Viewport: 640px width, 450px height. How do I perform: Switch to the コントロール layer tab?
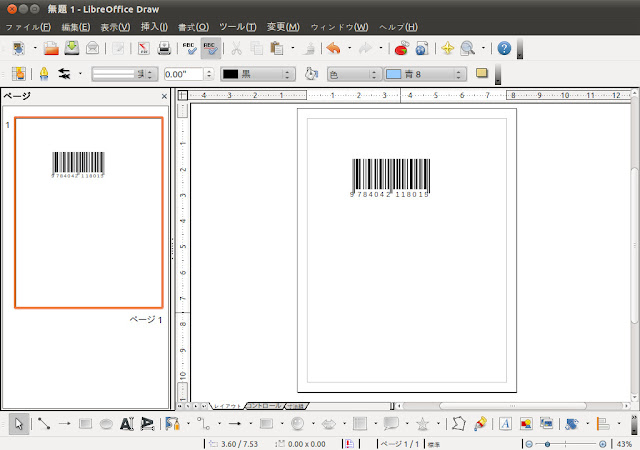[x=264, y=406]
